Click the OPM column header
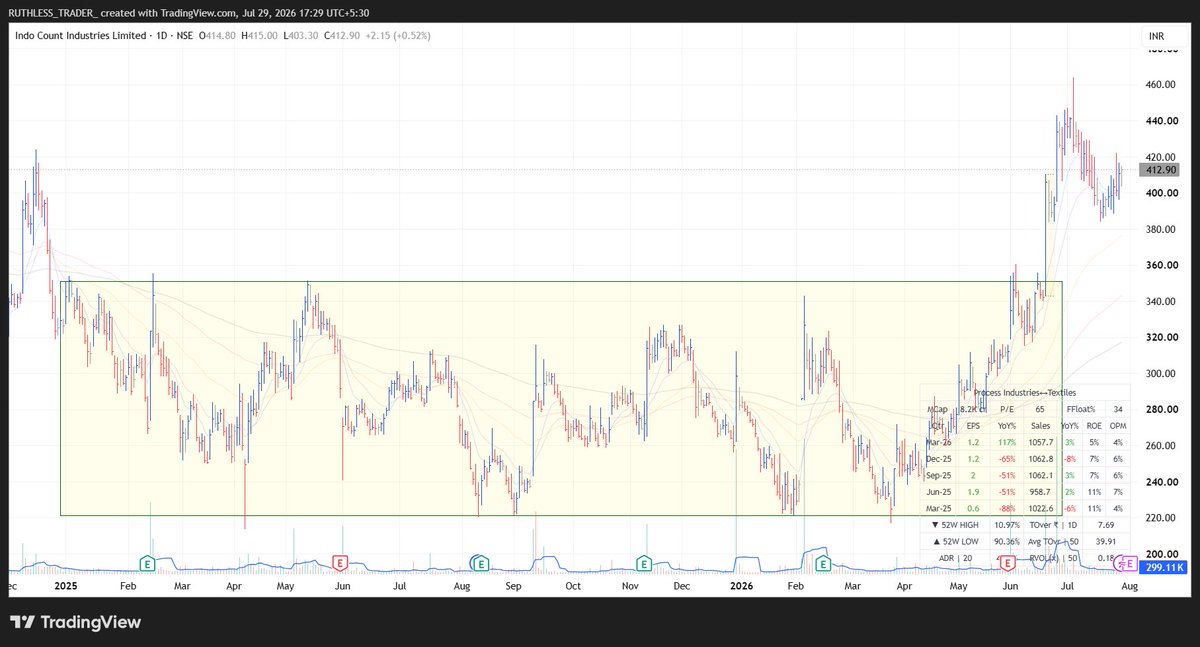 (1117, 424)
